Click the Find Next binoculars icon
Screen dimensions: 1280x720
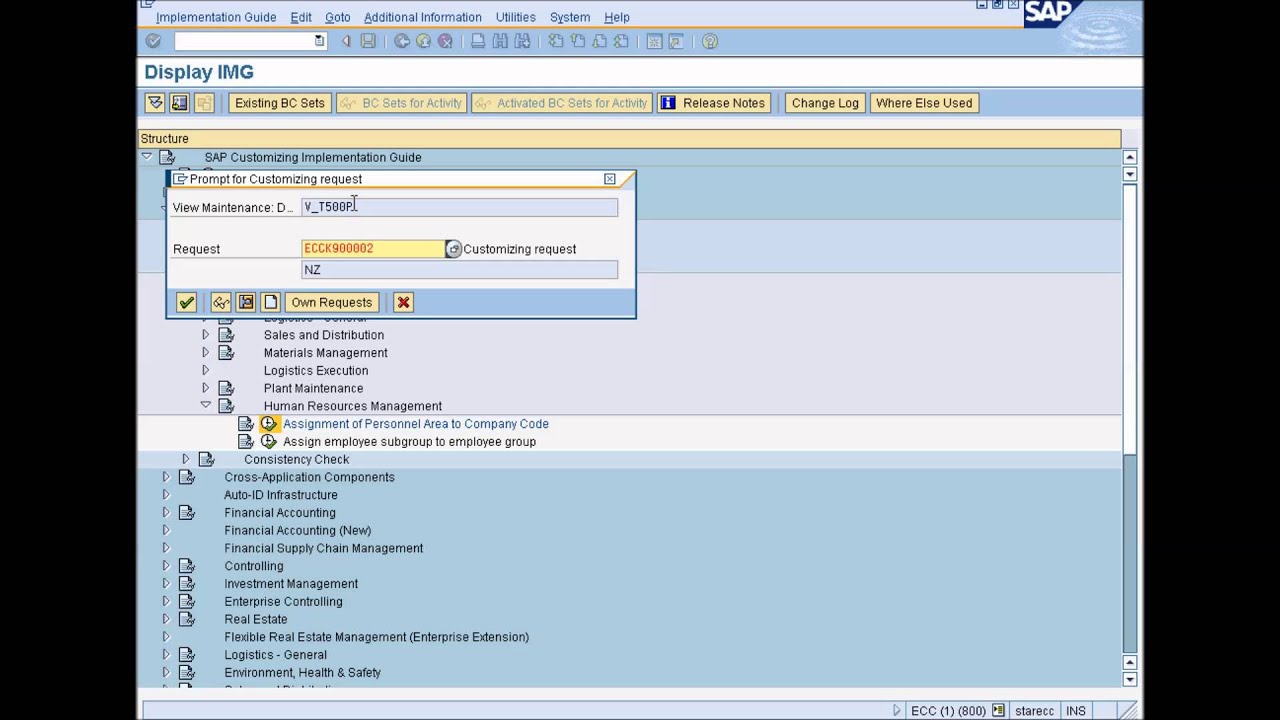pos(522,41)
